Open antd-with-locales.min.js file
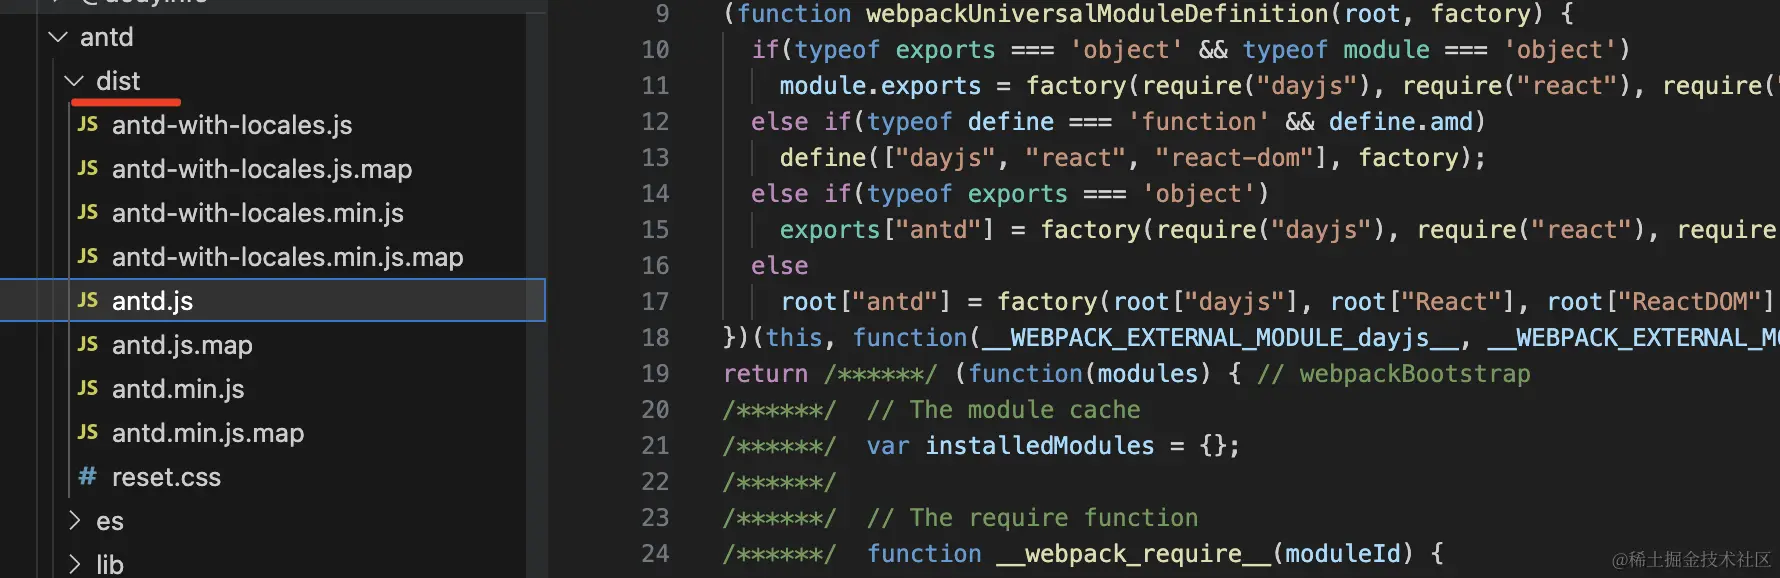 click(258, 213)
